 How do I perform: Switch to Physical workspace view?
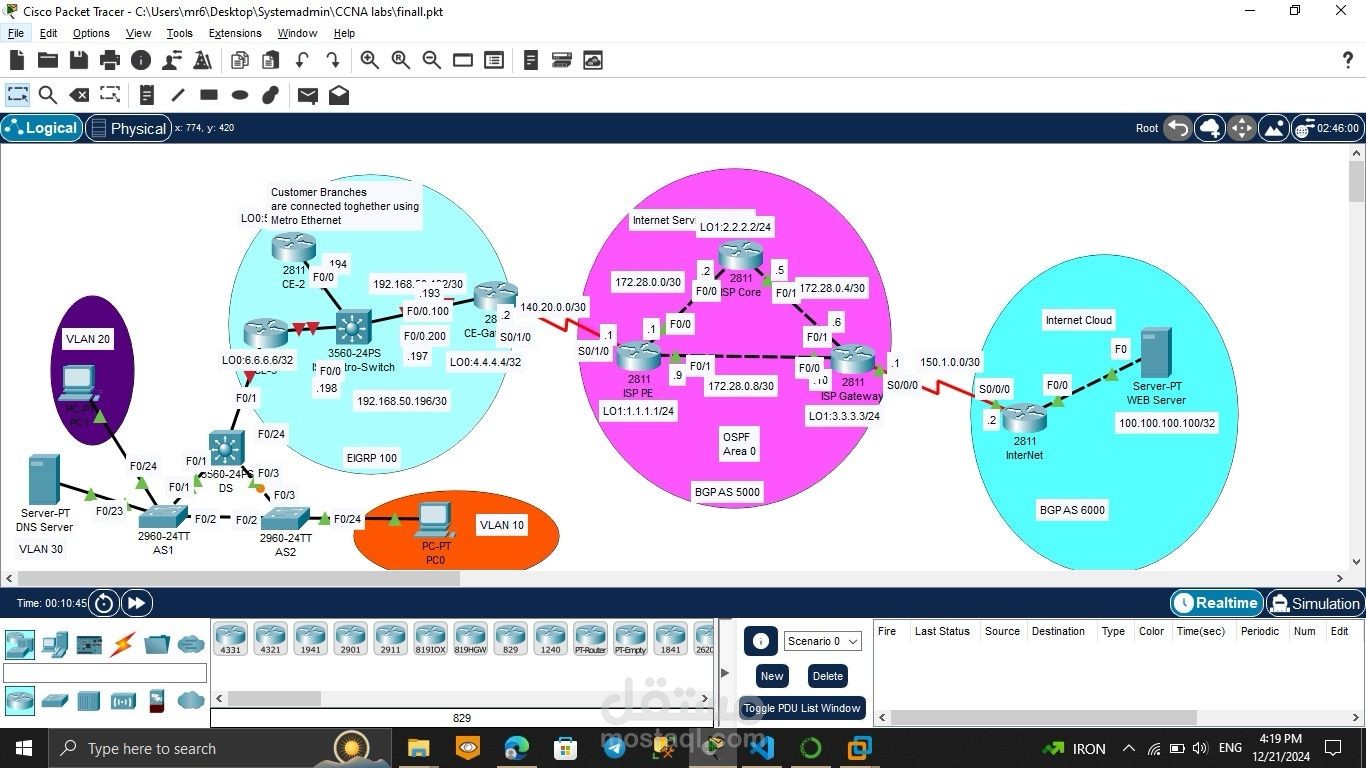(x=127, y=128)
